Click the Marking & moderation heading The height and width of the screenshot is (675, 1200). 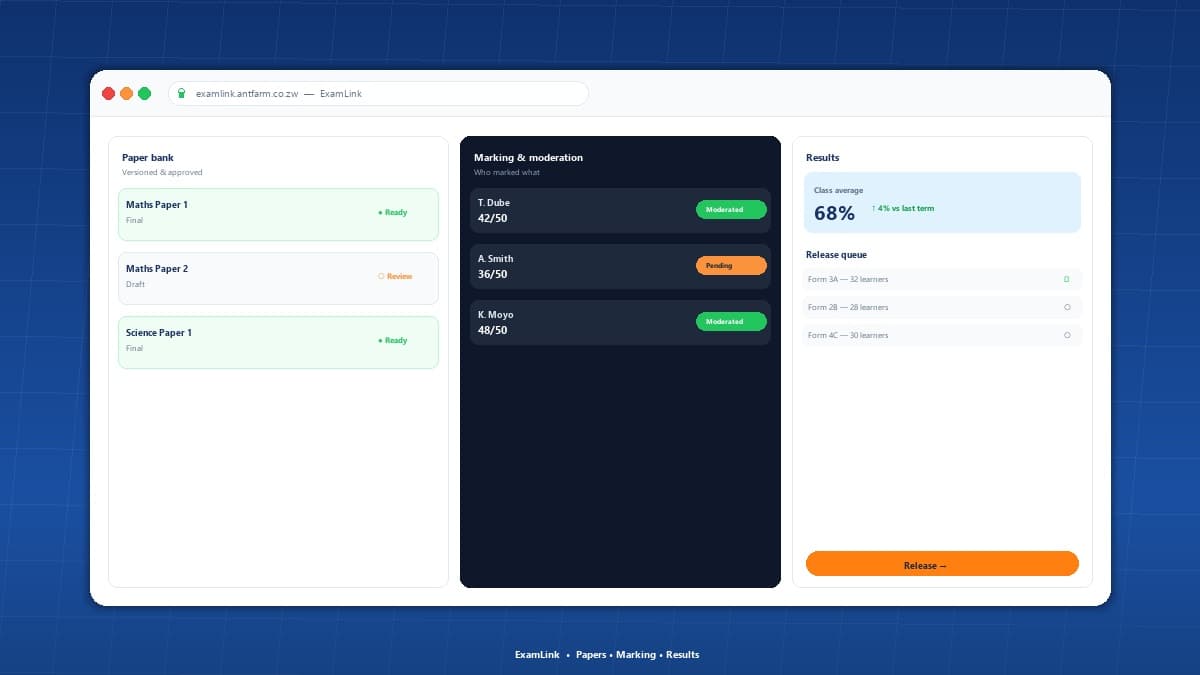pos(528,158)
